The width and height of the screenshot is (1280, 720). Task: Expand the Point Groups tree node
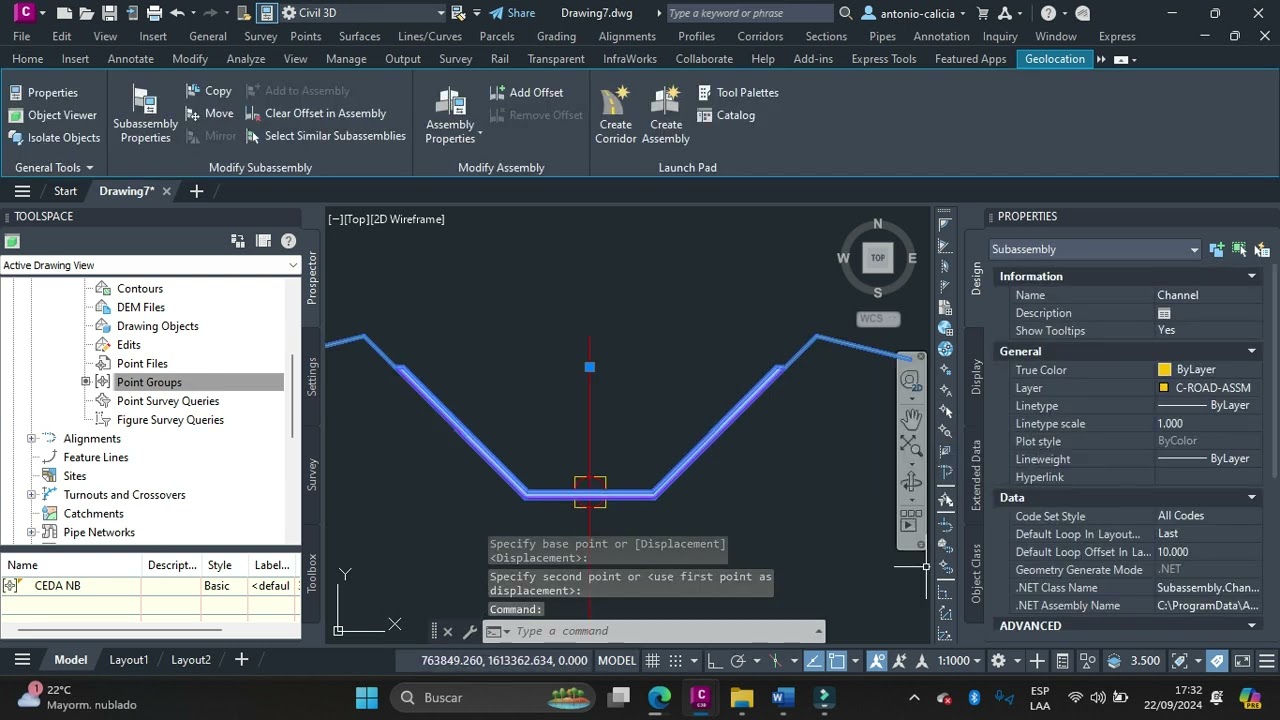tap(86, 382)
